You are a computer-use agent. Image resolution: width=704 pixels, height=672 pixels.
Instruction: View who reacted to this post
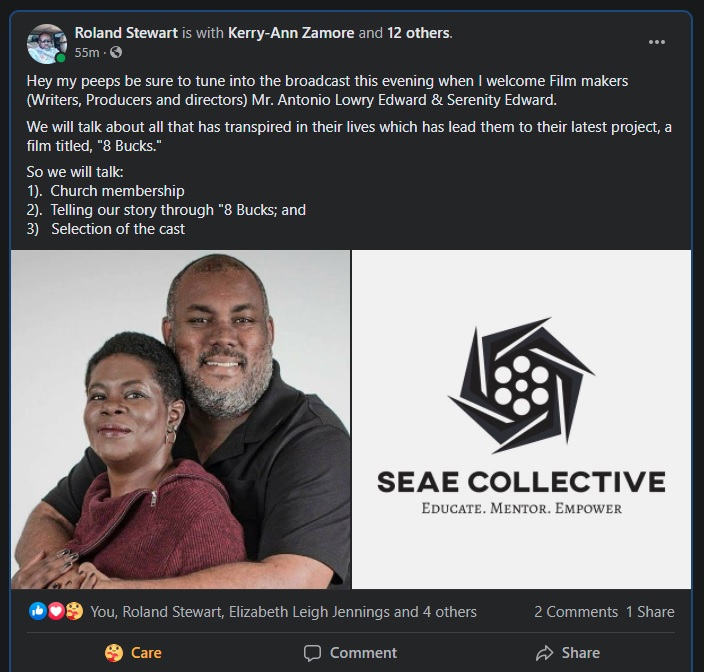[x=283, y=612]
